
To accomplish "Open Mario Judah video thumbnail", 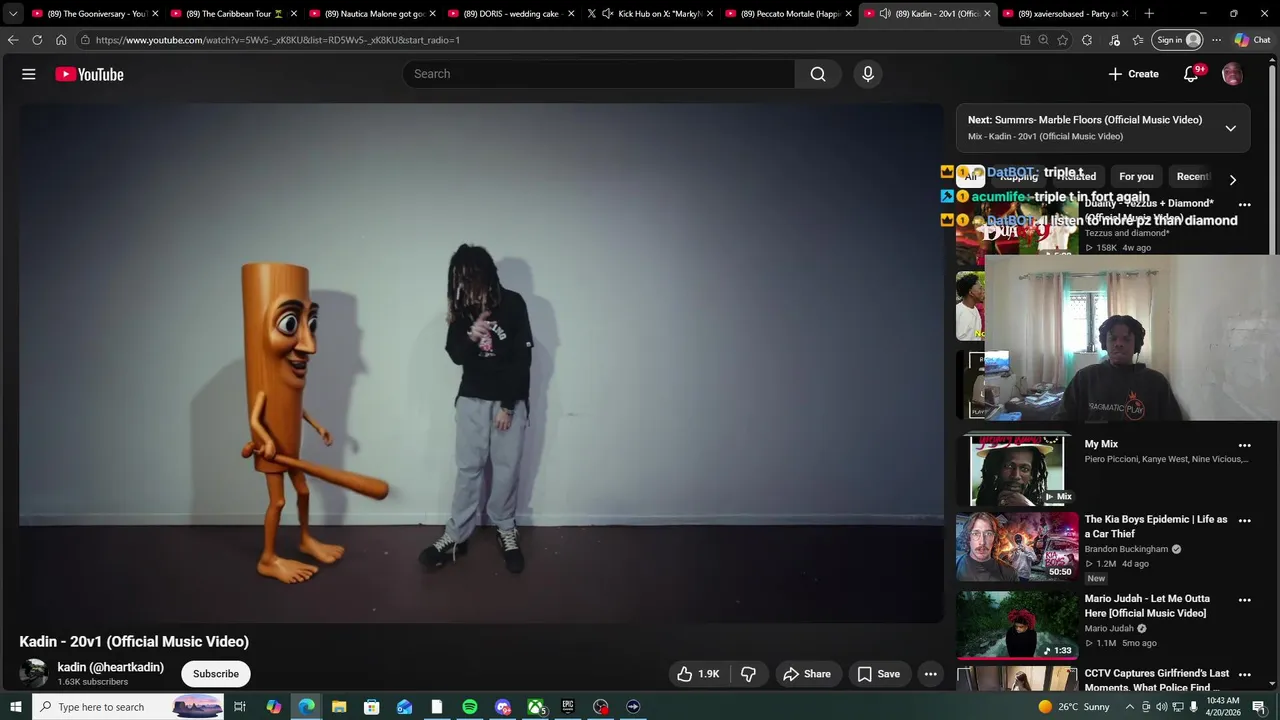I will point(1017,625).
